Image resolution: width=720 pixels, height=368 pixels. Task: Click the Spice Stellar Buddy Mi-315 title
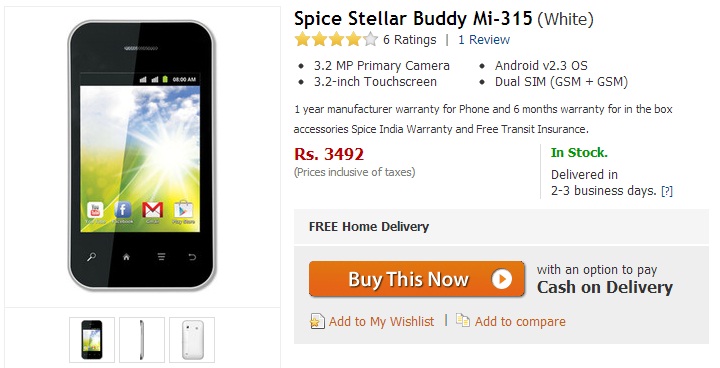(413, 19)
